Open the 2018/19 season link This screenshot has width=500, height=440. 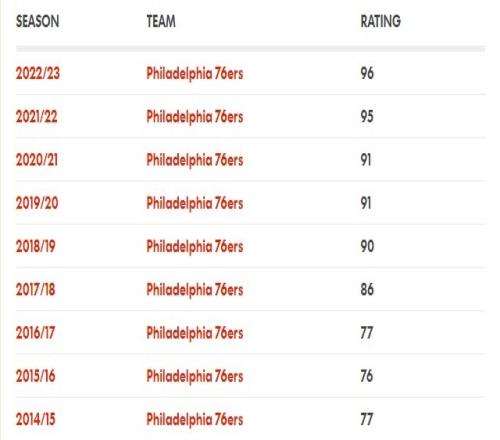coord(35,246)
